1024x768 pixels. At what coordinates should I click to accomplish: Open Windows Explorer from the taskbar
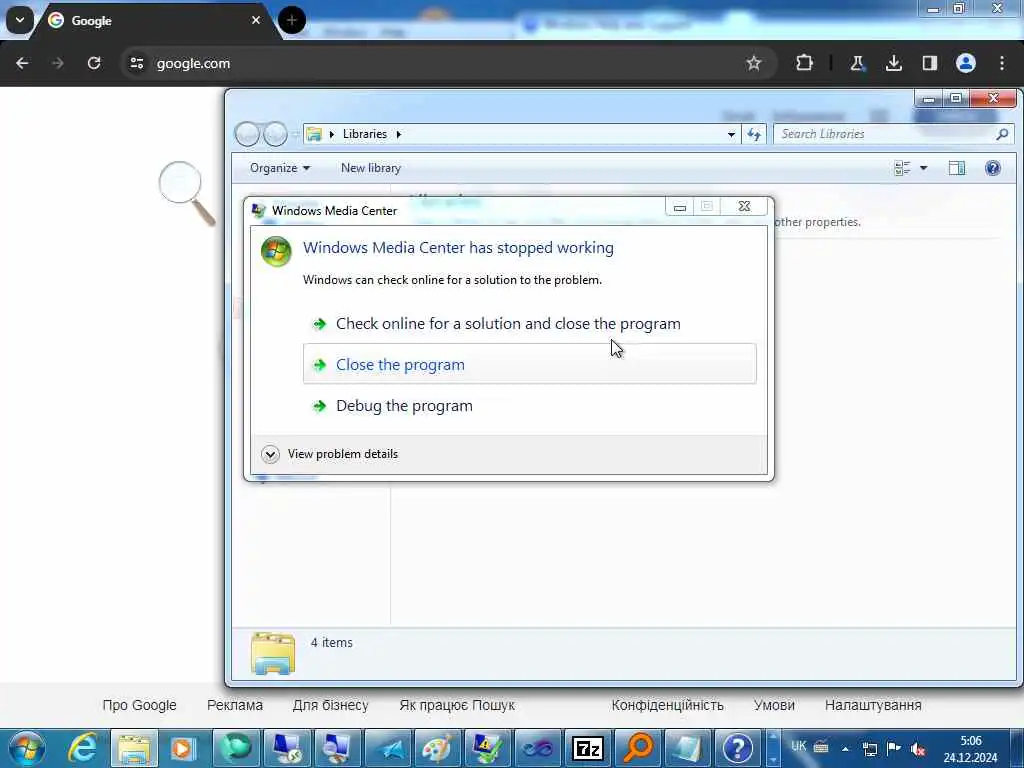[x=135, y=748]
